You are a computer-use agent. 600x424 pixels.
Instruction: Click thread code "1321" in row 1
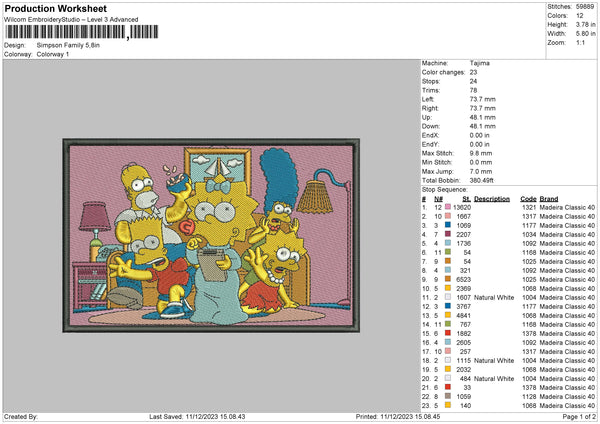(529, 207)
